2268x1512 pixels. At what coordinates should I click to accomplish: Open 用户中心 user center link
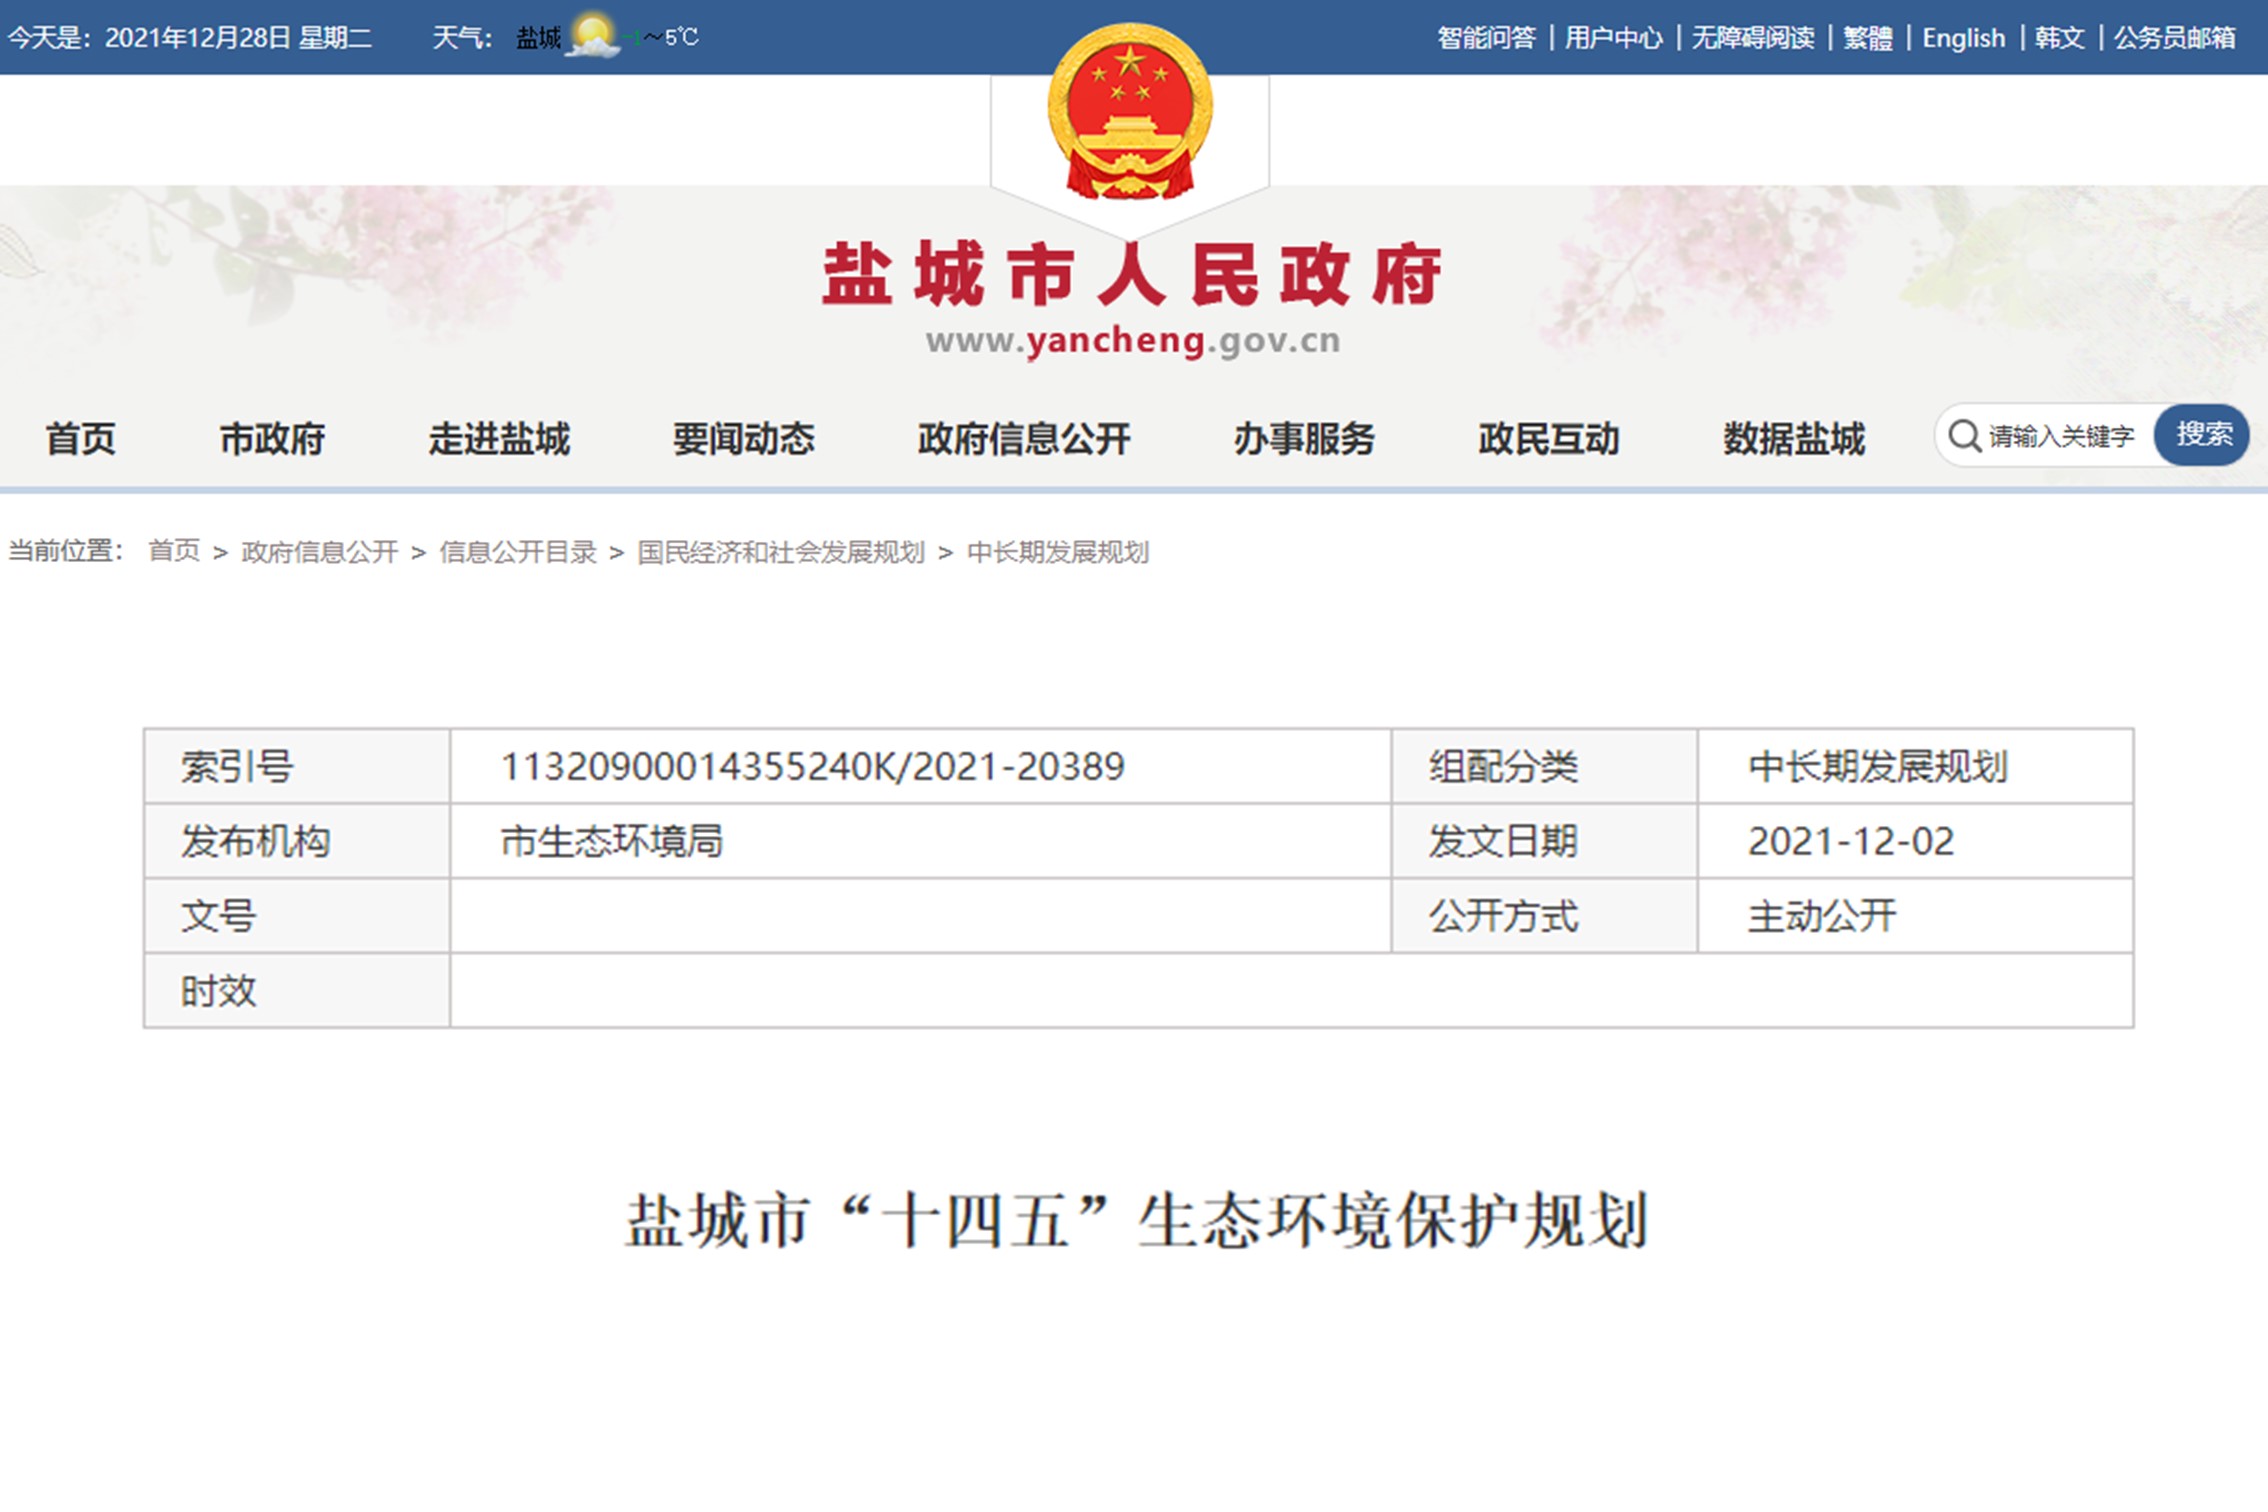tap(1613, 38)
